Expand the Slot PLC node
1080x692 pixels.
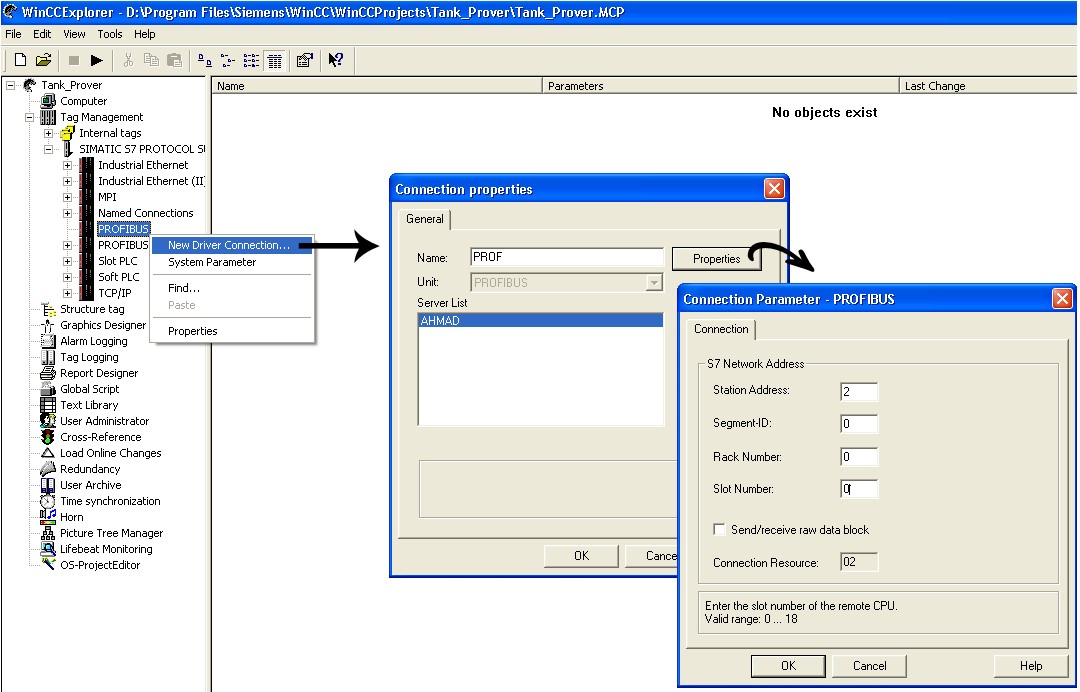68,261
